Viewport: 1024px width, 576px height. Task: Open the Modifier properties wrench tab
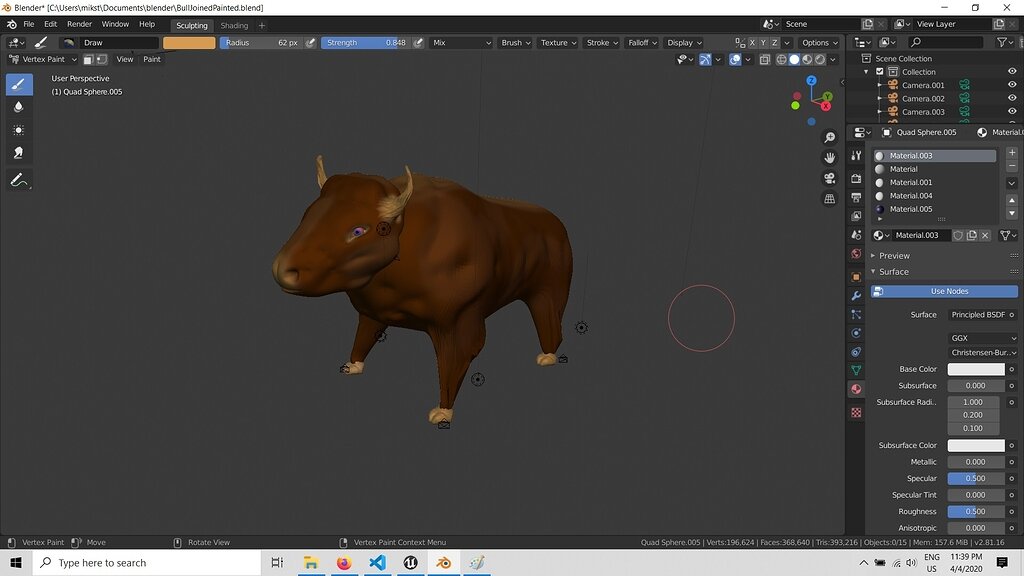click(856, 296)
